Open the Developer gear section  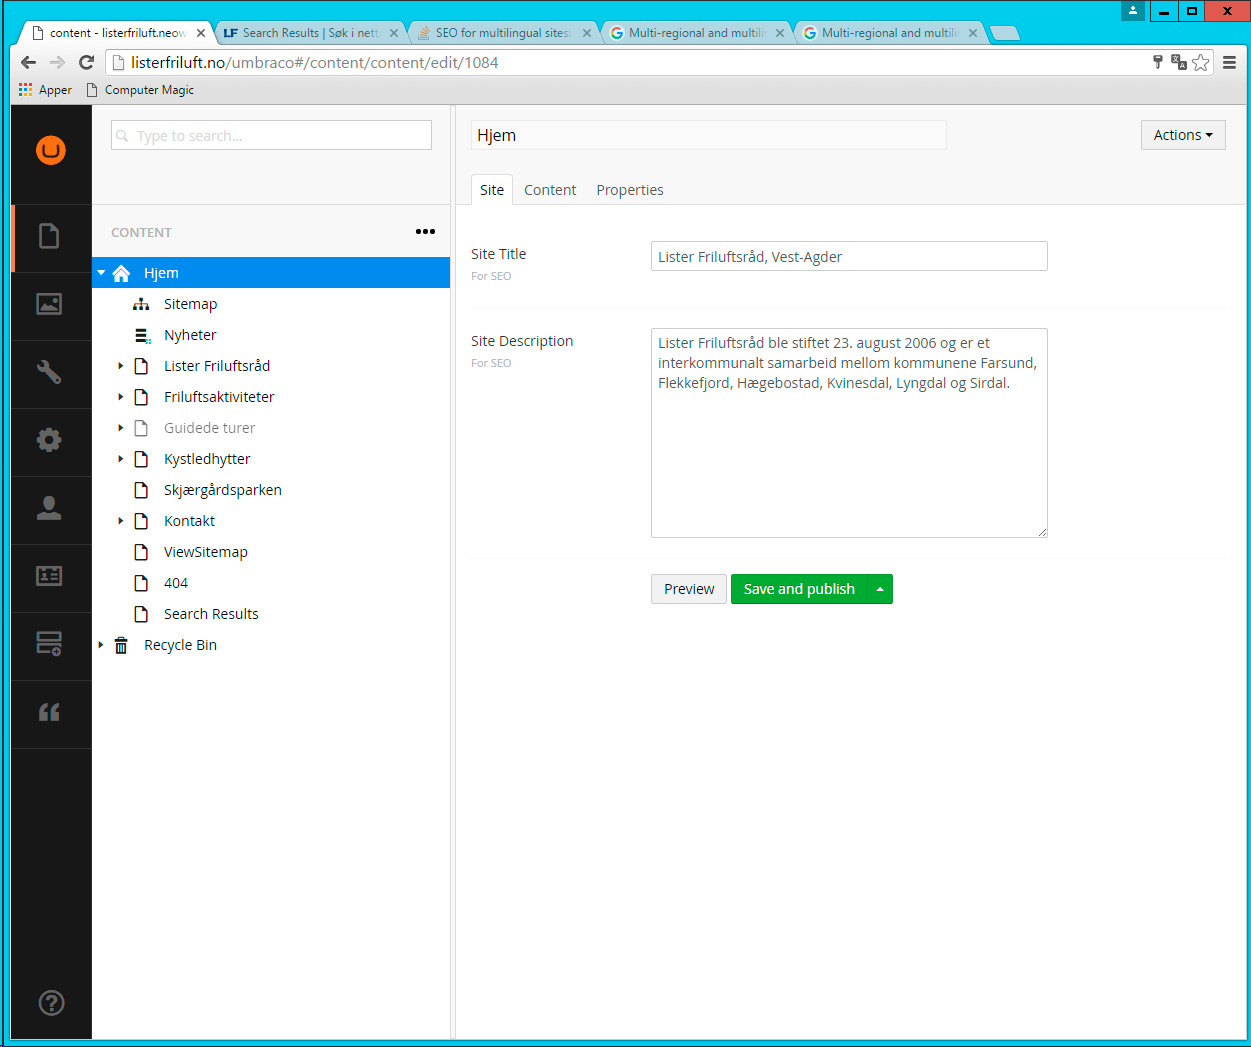[x=49, y=440]
